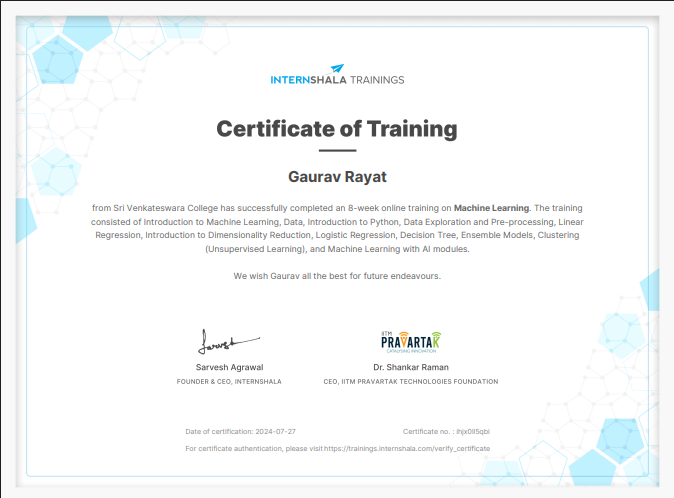Click the 'Sarvesh Agrawal' name text

(x=229, y=367)
